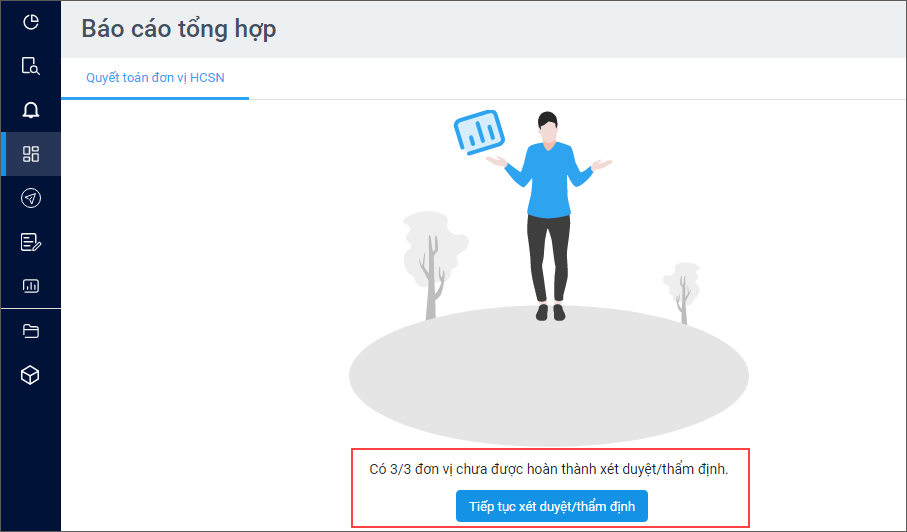The height and width of the screenshot is (532, 907).
Task: Click Tiếp tục xét duyệt/thẩm định button
Action: [552, 506]
